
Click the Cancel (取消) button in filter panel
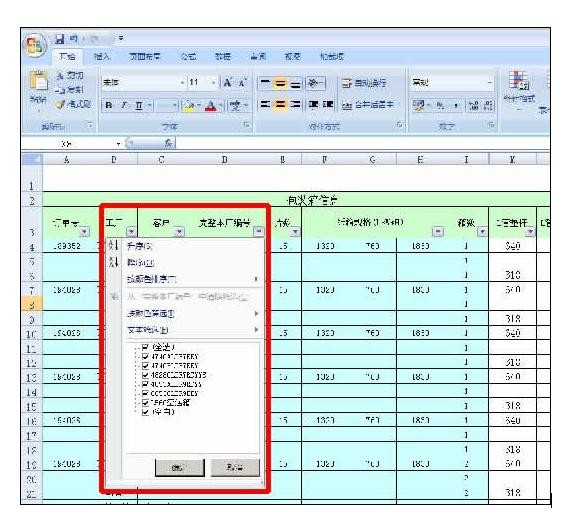(x=235, y=467)
